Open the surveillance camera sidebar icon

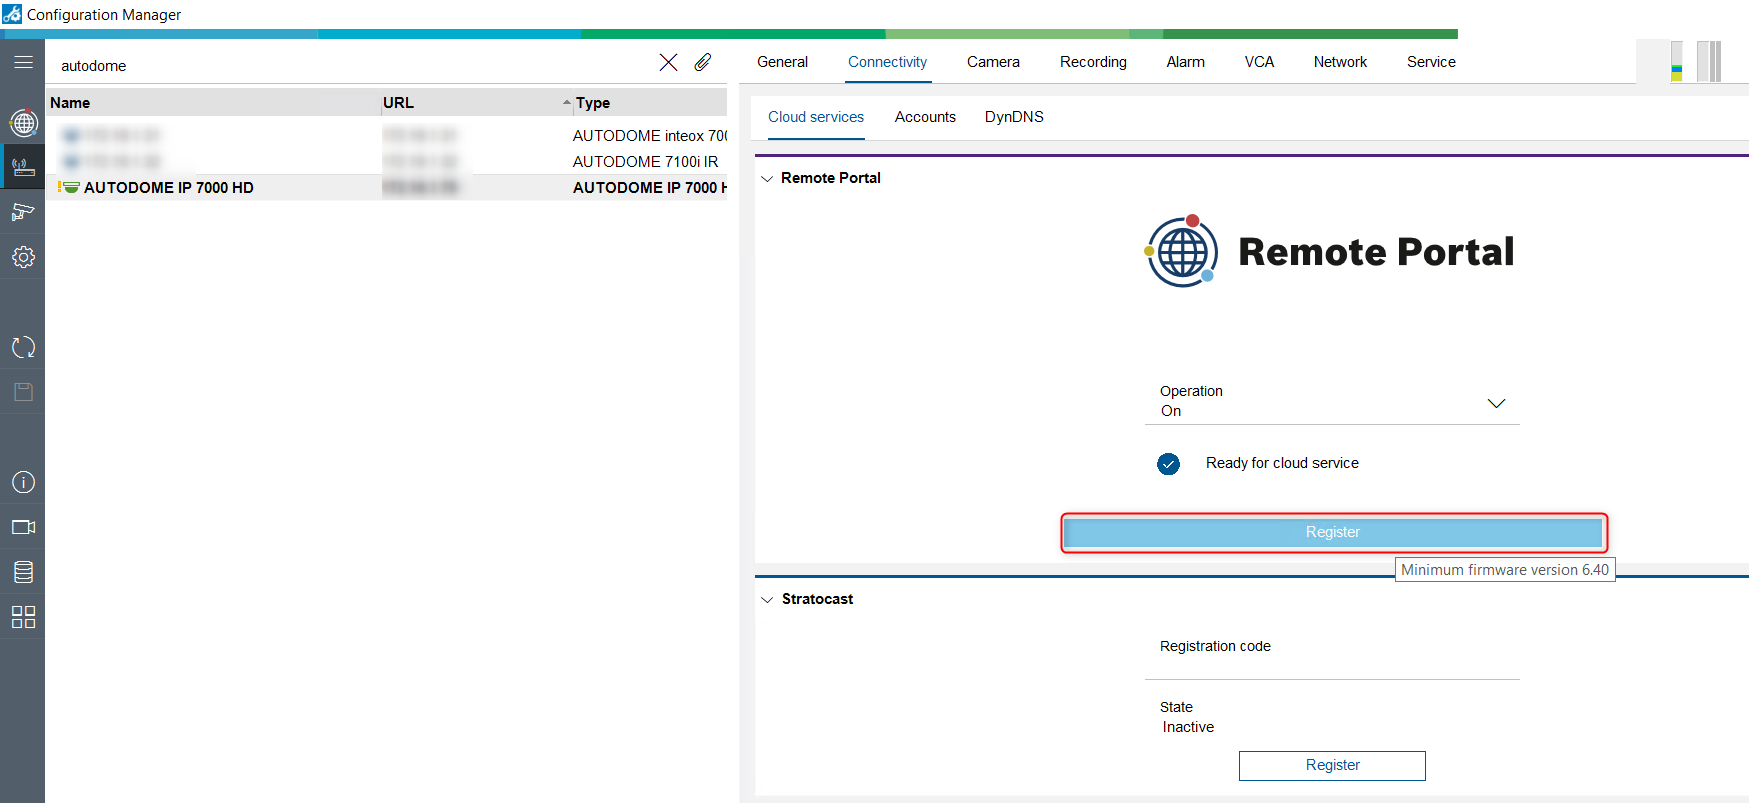(23, 211)
